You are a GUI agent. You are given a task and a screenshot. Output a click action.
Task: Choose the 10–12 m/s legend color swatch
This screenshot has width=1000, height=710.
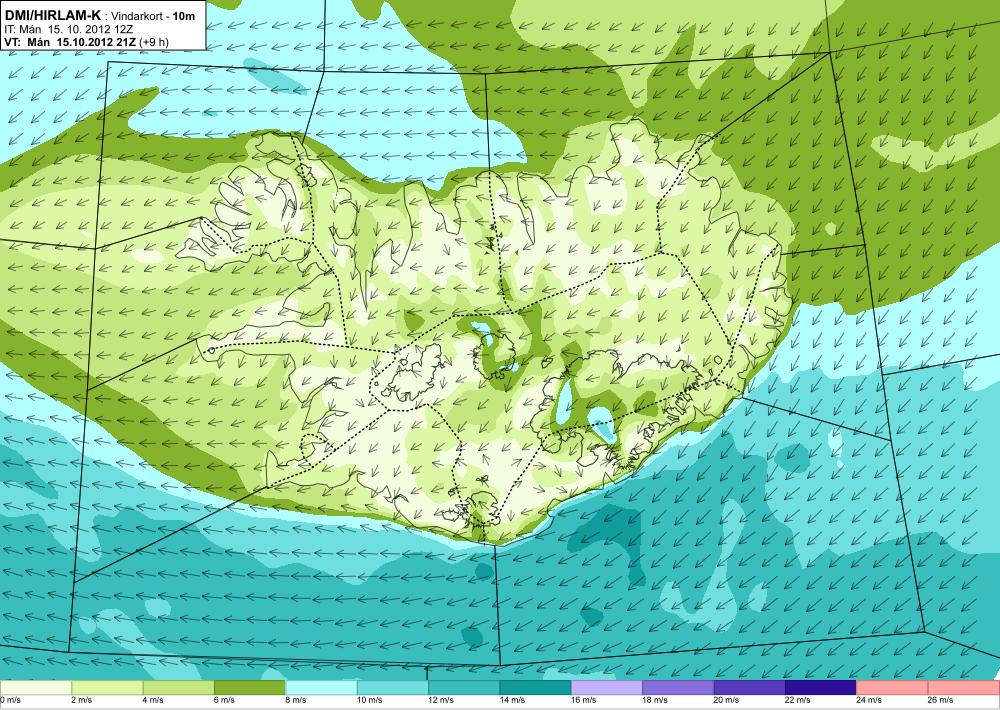[393, 688]
